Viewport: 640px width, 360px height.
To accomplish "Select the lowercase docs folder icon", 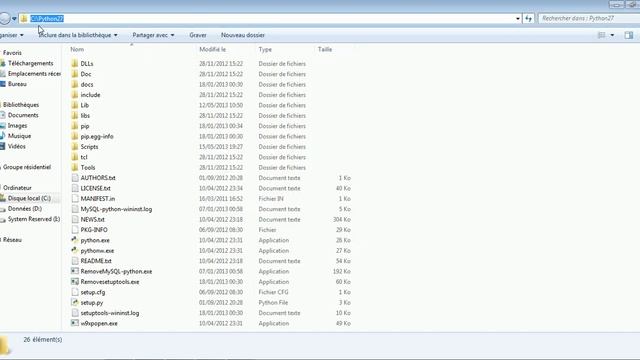I will click(75, 84).
